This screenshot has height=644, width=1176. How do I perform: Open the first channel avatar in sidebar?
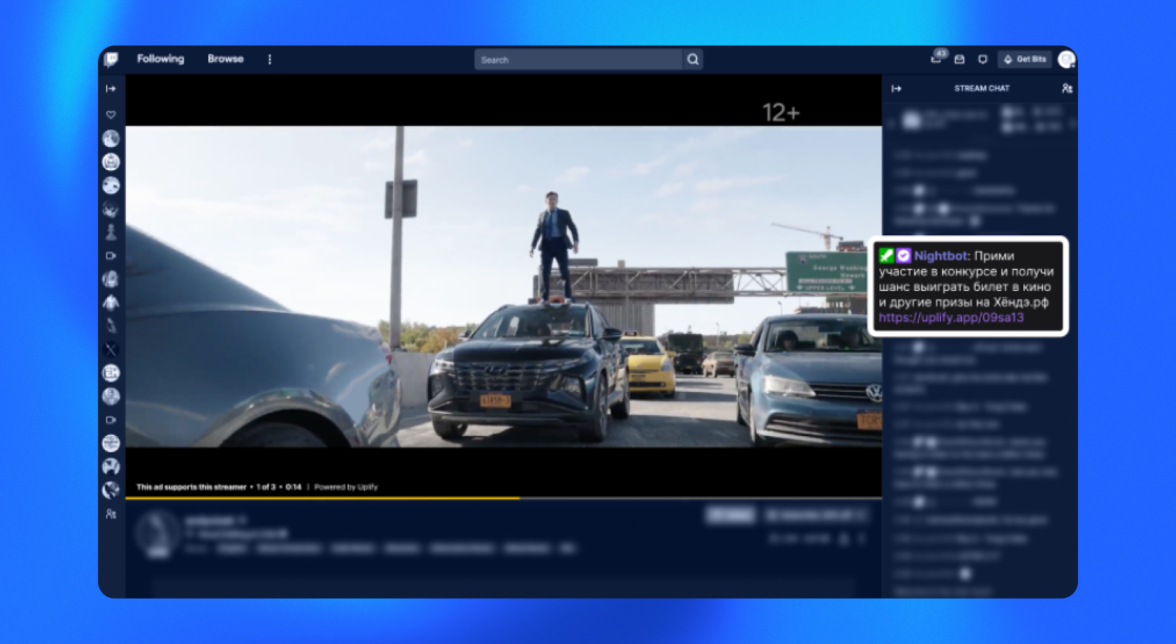pyautogui.click(x=111, y=139)
